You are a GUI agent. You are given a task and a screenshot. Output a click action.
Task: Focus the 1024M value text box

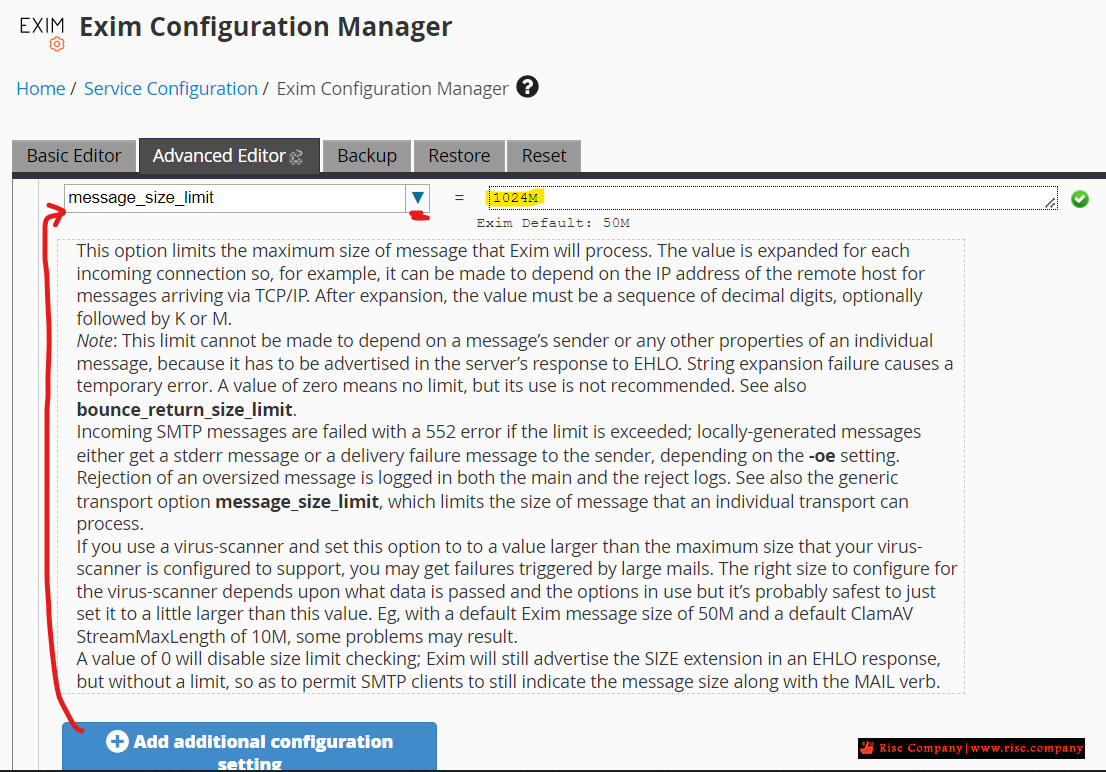click(772, 198)
